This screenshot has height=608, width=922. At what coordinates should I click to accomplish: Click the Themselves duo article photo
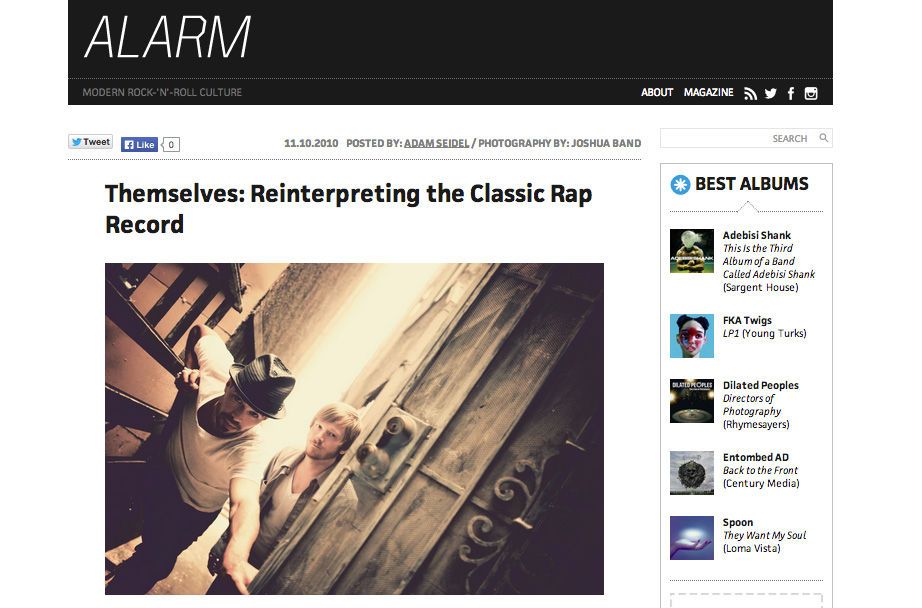[x=355, y=429]
